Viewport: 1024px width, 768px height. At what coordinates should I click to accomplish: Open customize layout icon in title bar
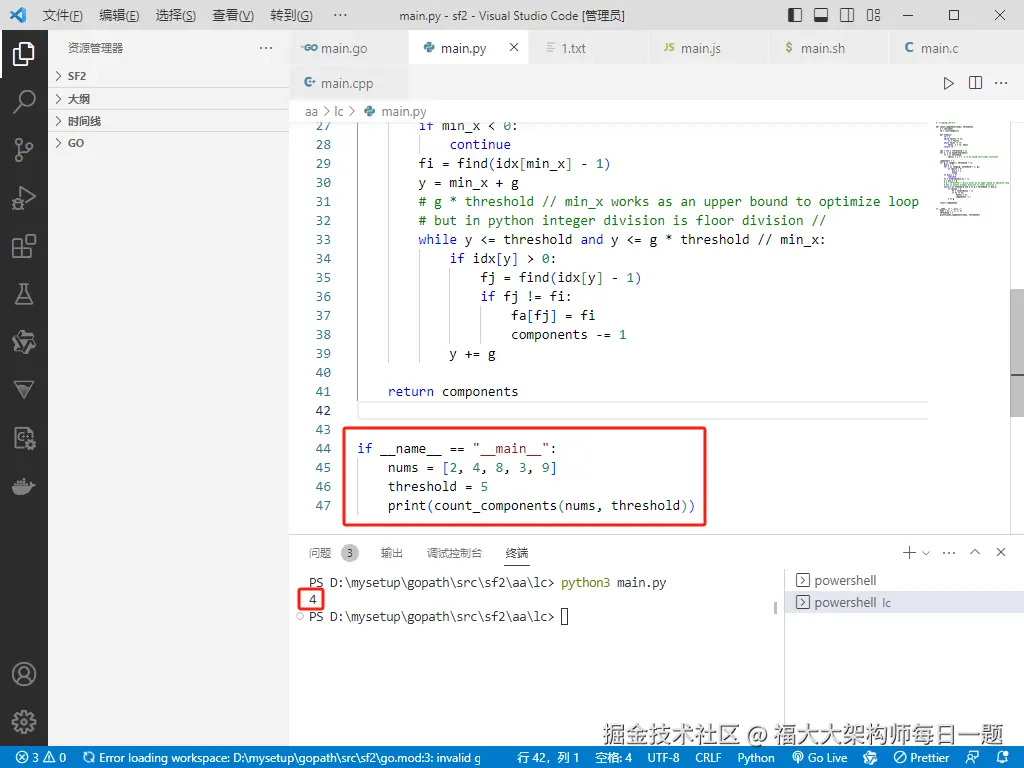point(874,15)
